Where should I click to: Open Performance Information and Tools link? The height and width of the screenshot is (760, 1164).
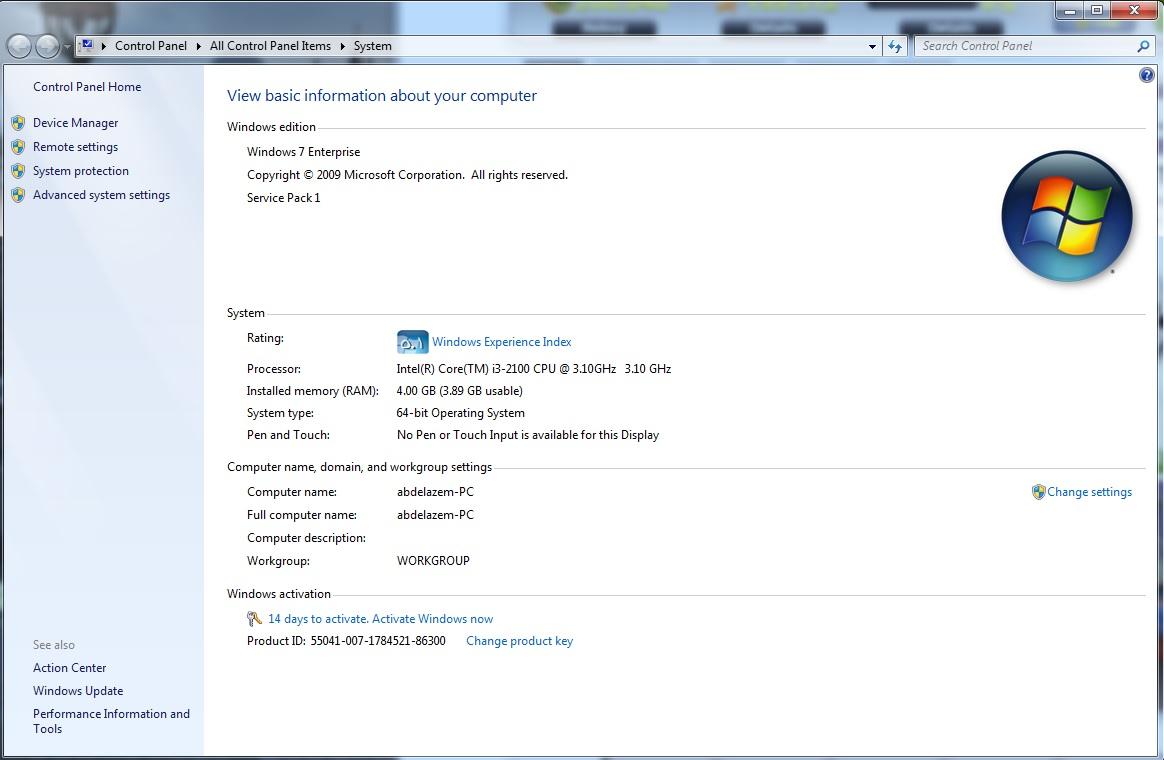(111, 721)
